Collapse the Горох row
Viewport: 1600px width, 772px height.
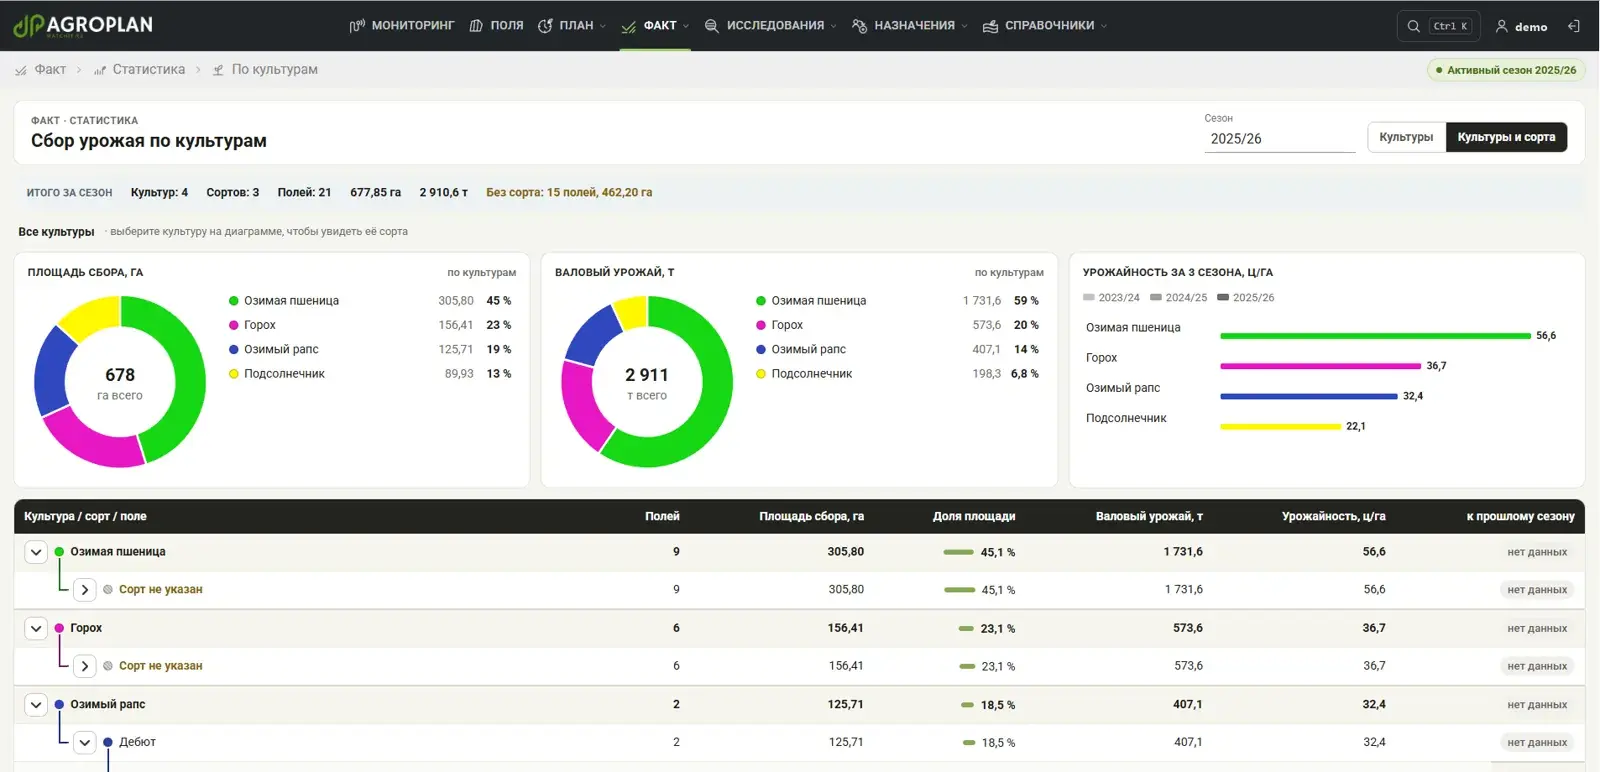click(36, 628)
